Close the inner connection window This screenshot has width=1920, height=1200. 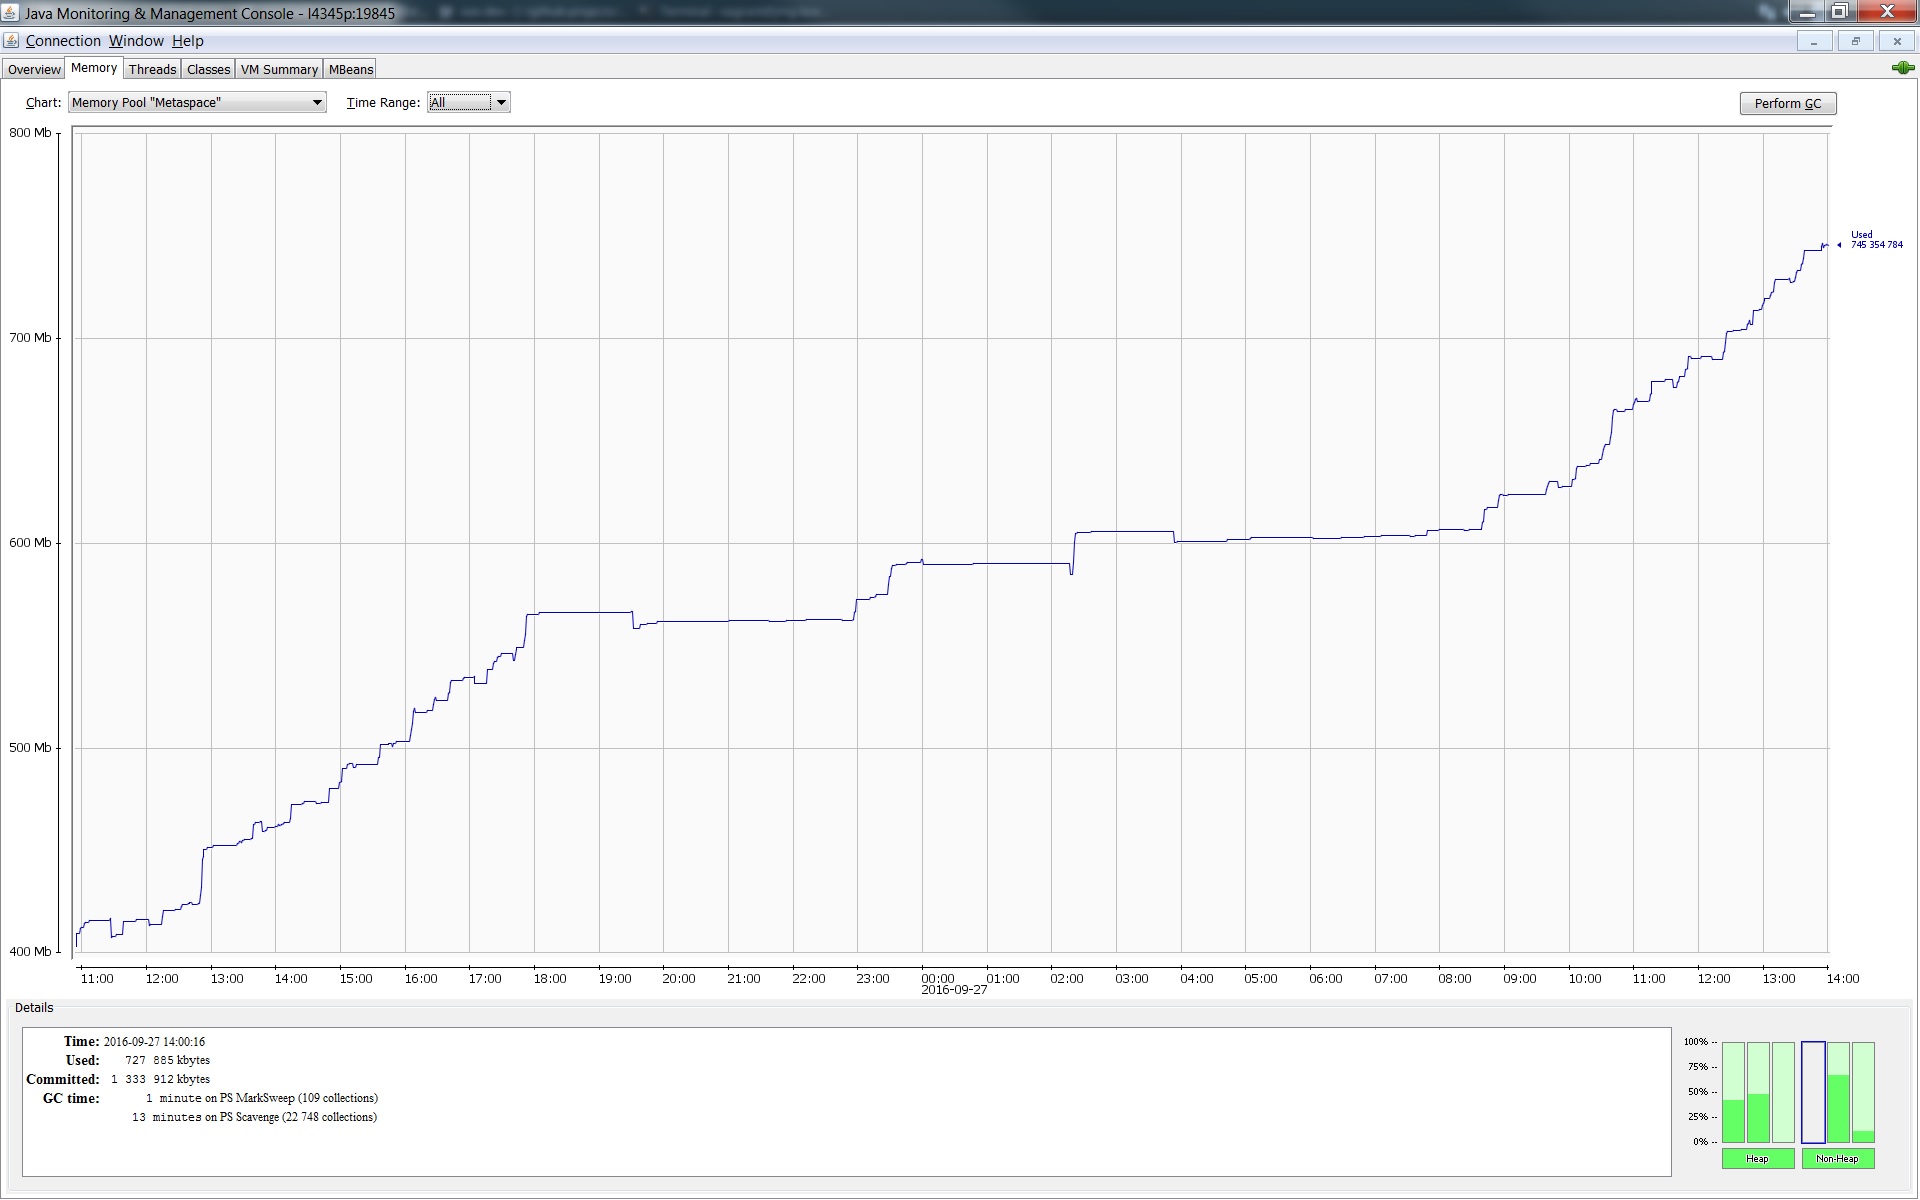point(1897,41)
